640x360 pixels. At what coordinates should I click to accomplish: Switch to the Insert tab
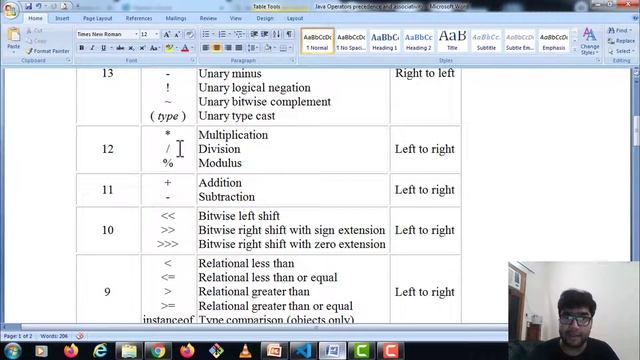(x=62, y=18)
